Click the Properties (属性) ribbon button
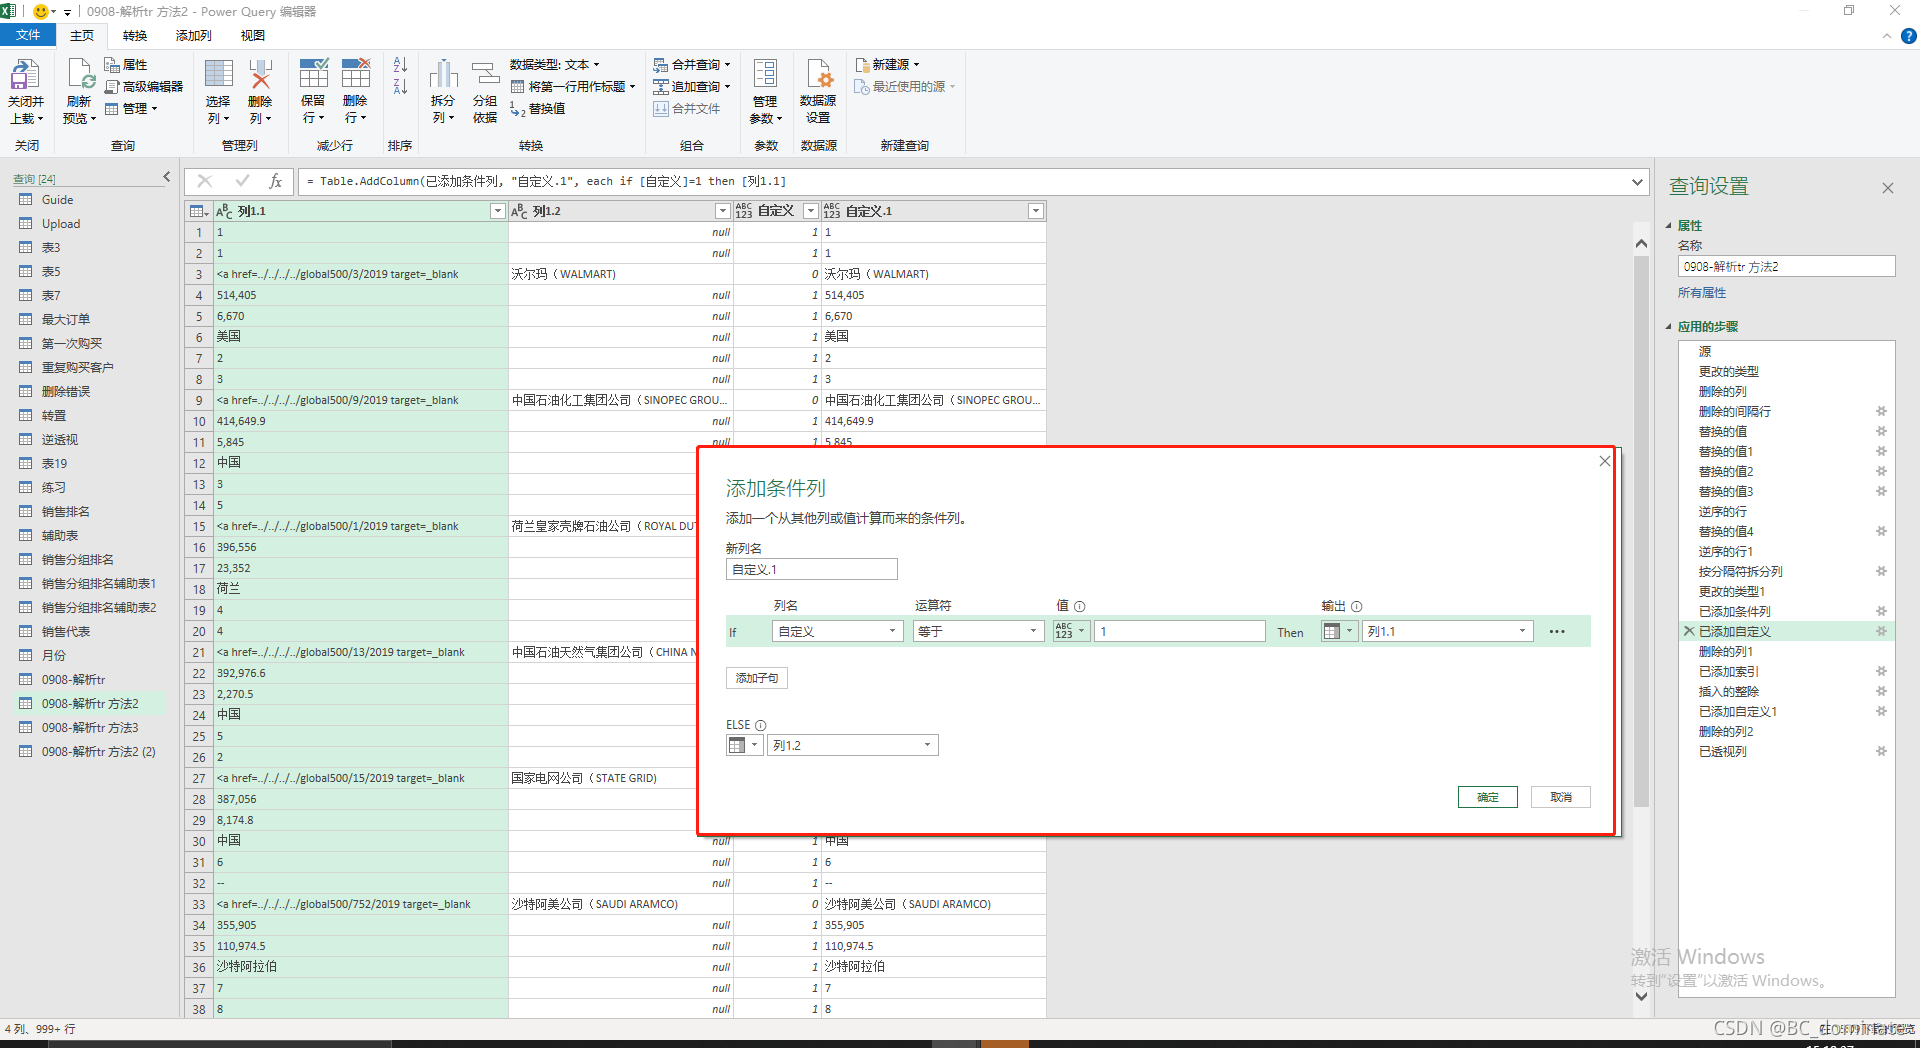This screenshot has height=1048, width=1920. (x=126, y=65)
